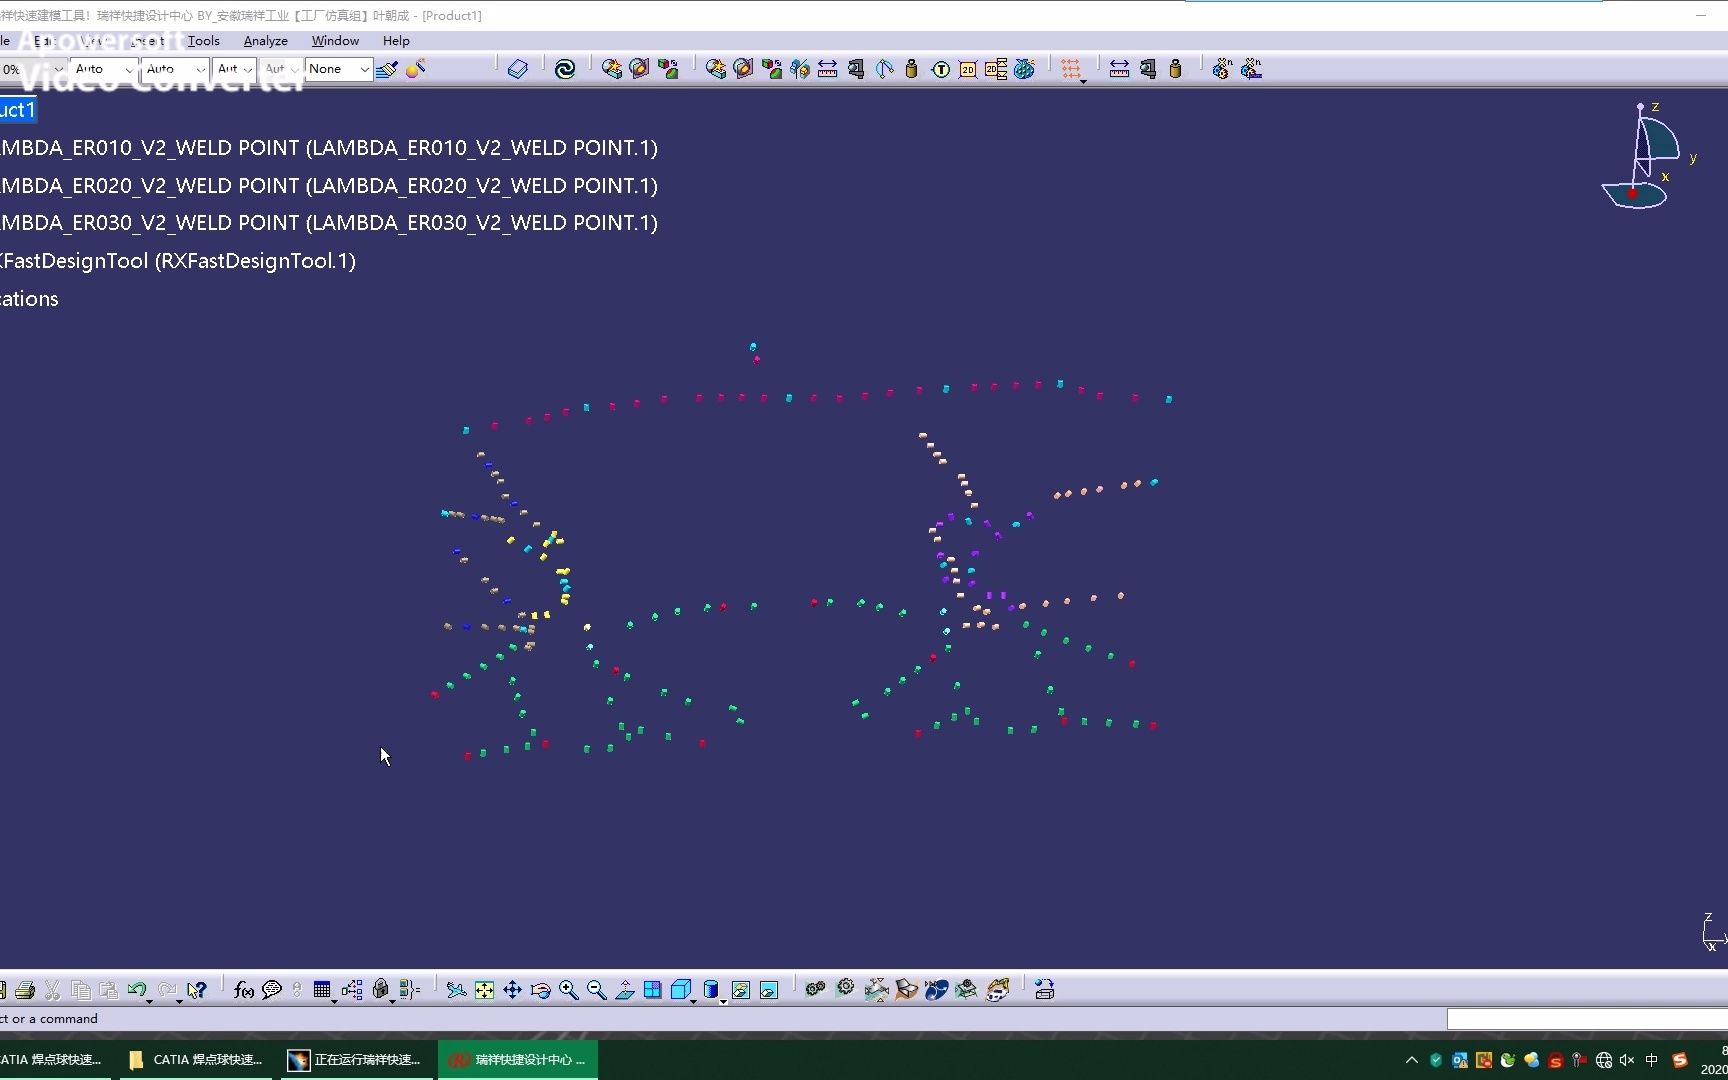Toggle the Normal View icon
Viewport: 1728px width, 1080px height.
tap(625, 989)
